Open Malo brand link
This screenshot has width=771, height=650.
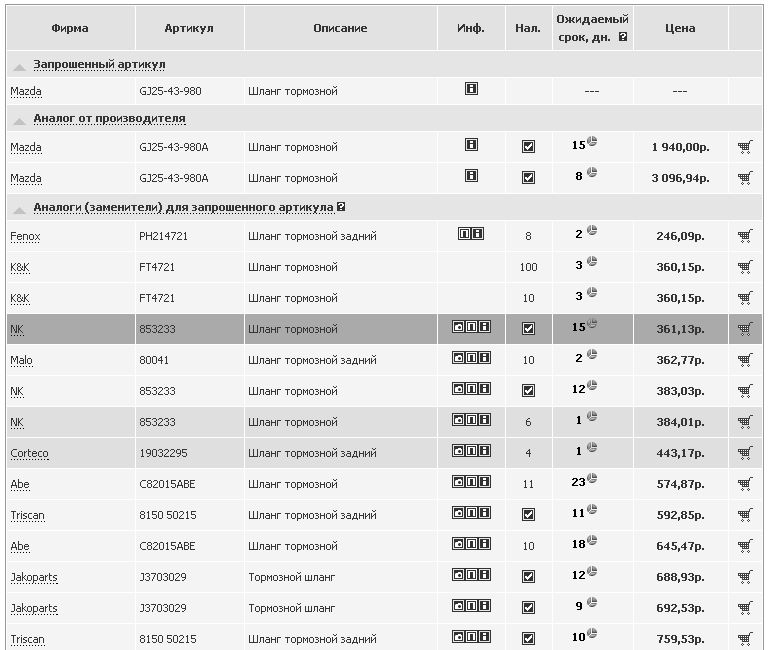pyautogui.click(x=21, y=360)
